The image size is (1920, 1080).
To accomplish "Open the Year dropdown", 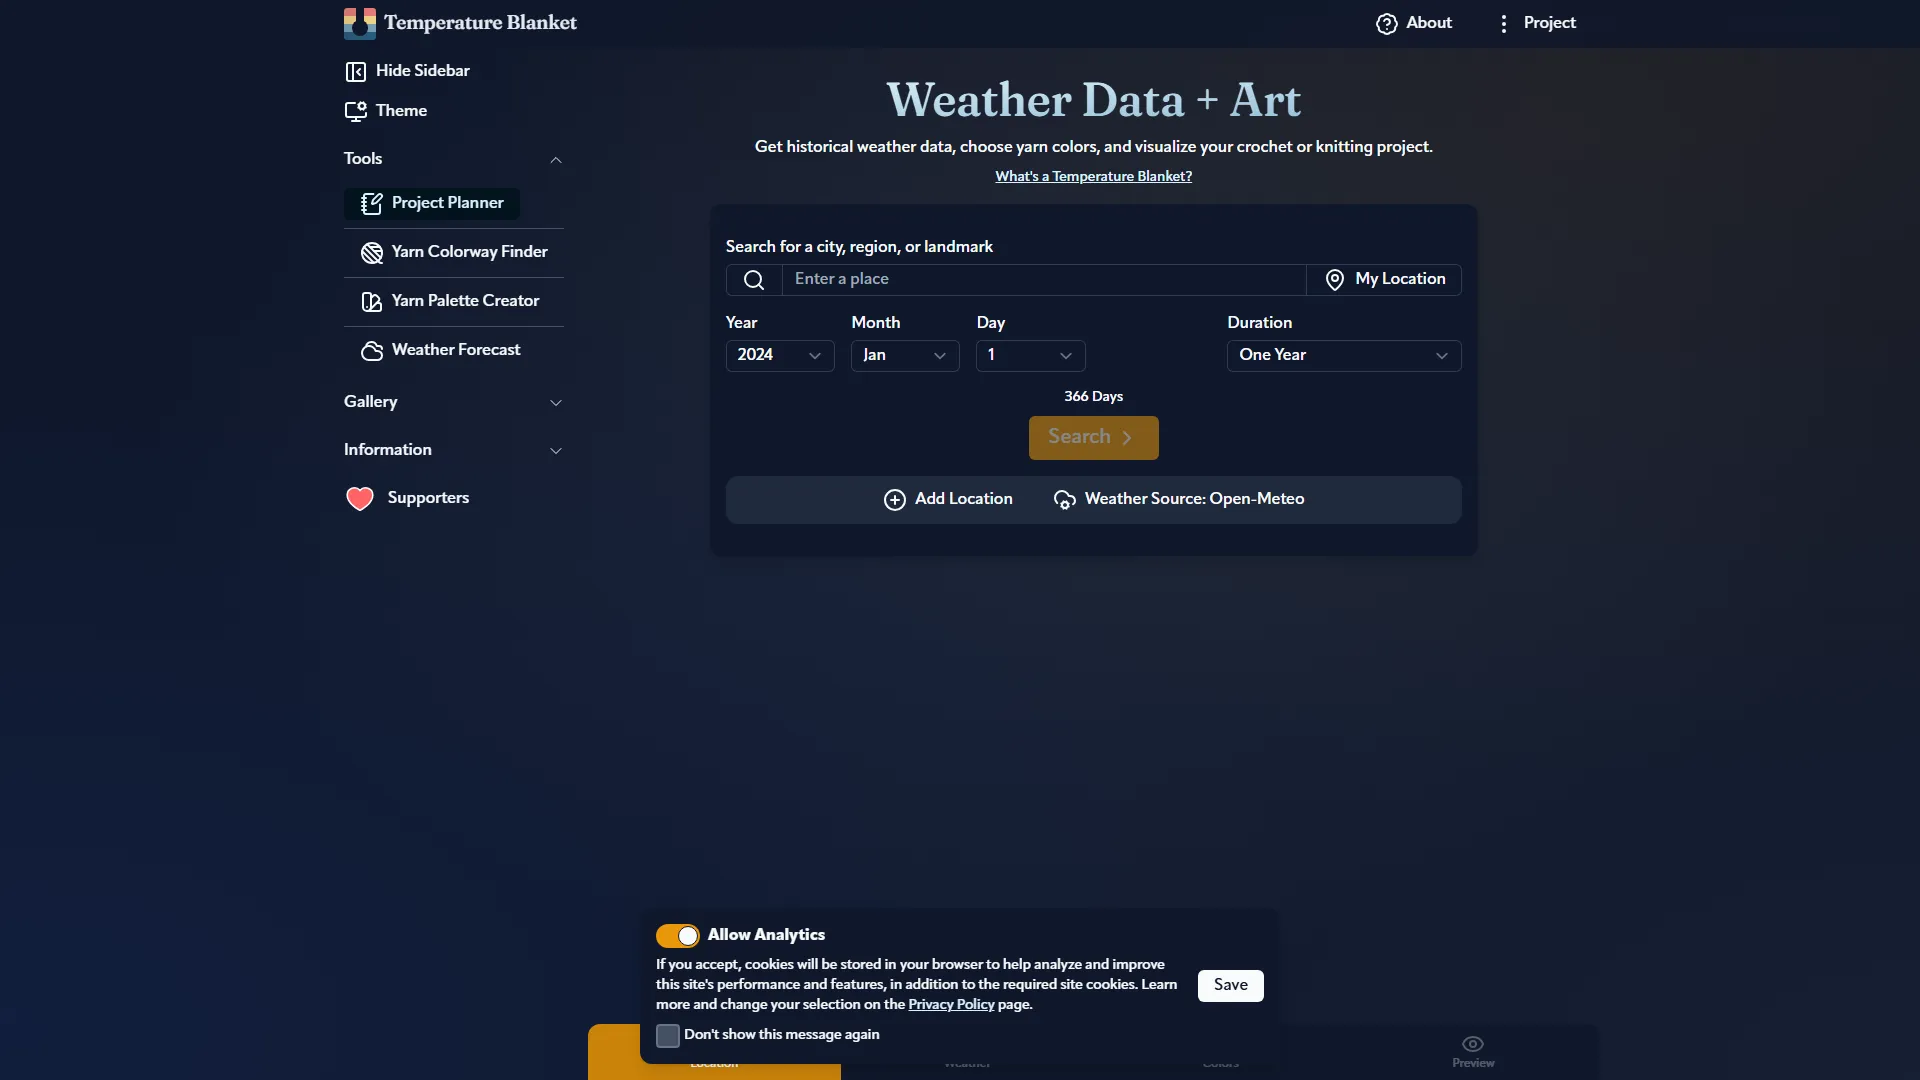I will pyautogui.click(x=780, y=355).
